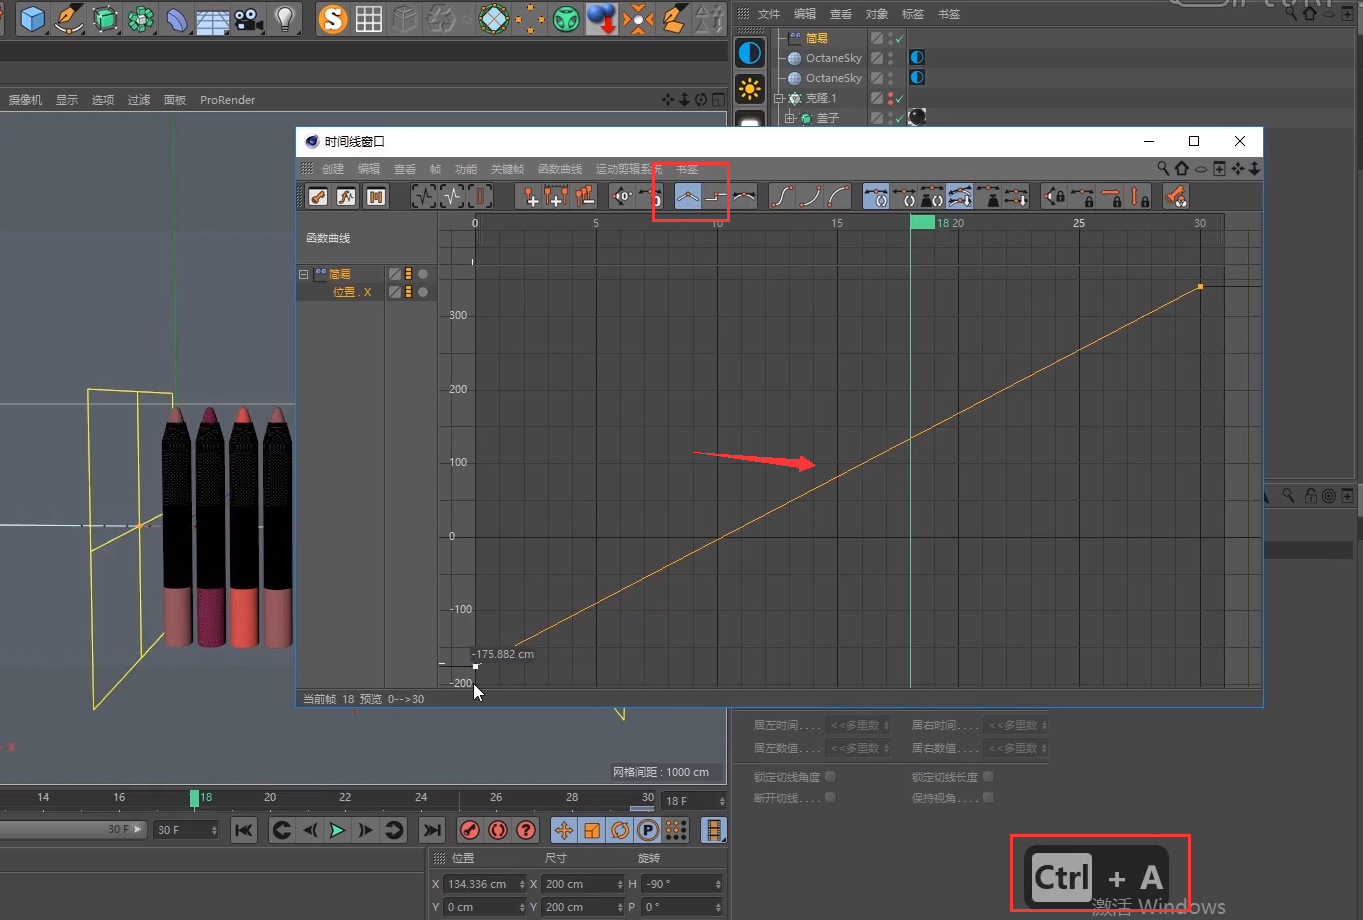The height and width of the screenshot is (920, 1363).
Task: Open the MoGraph cloner flower icon
Action: (x=141, y=18)
